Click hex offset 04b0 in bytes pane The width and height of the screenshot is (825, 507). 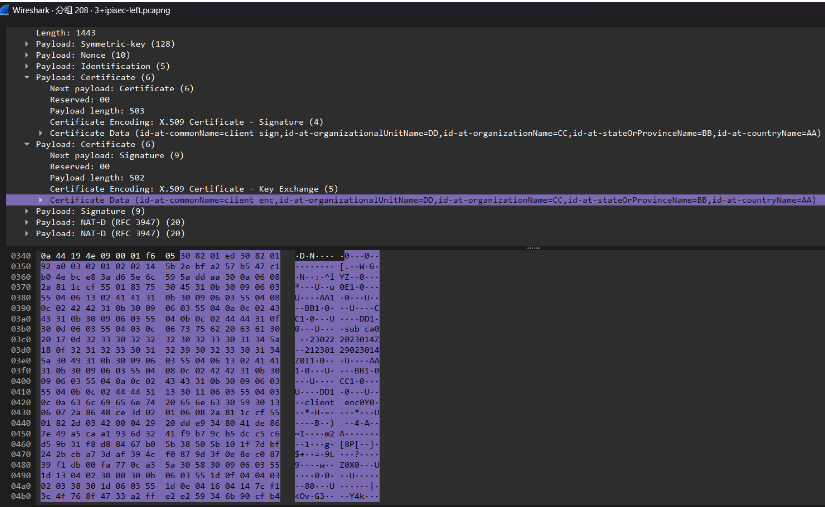[x=21, y=496]
